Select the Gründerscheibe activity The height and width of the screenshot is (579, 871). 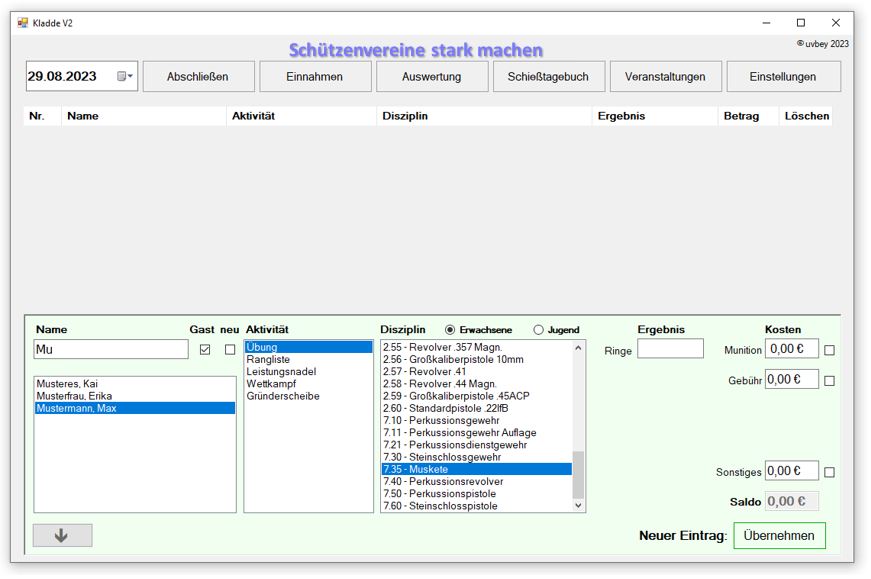point(308,396)
